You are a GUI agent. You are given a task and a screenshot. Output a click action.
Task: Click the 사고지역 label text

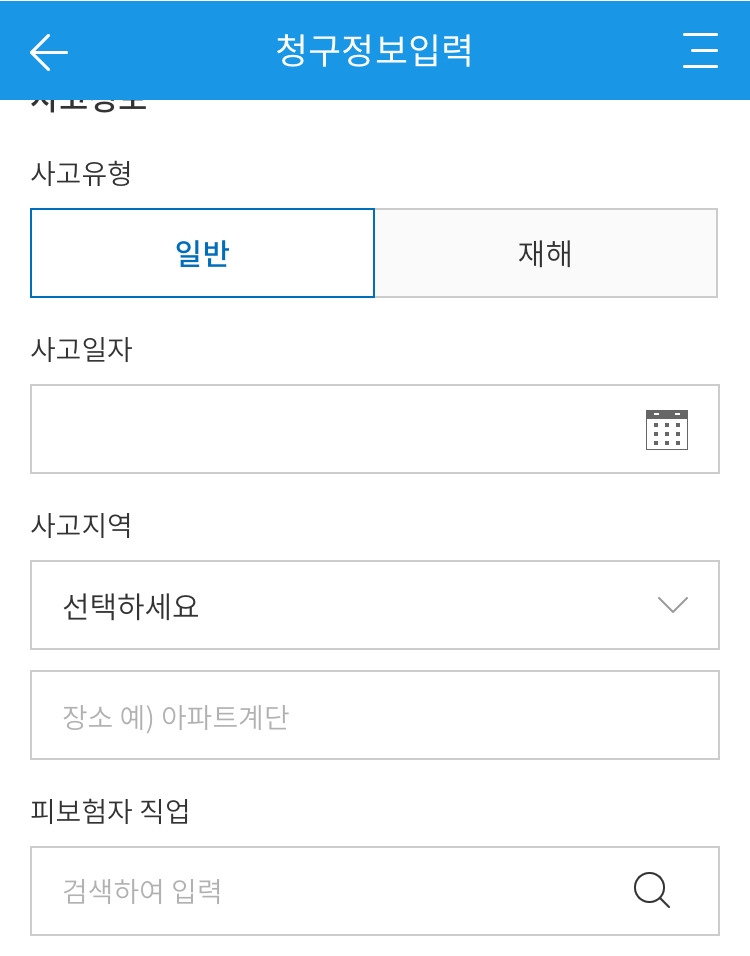click(x=82, y=525)
